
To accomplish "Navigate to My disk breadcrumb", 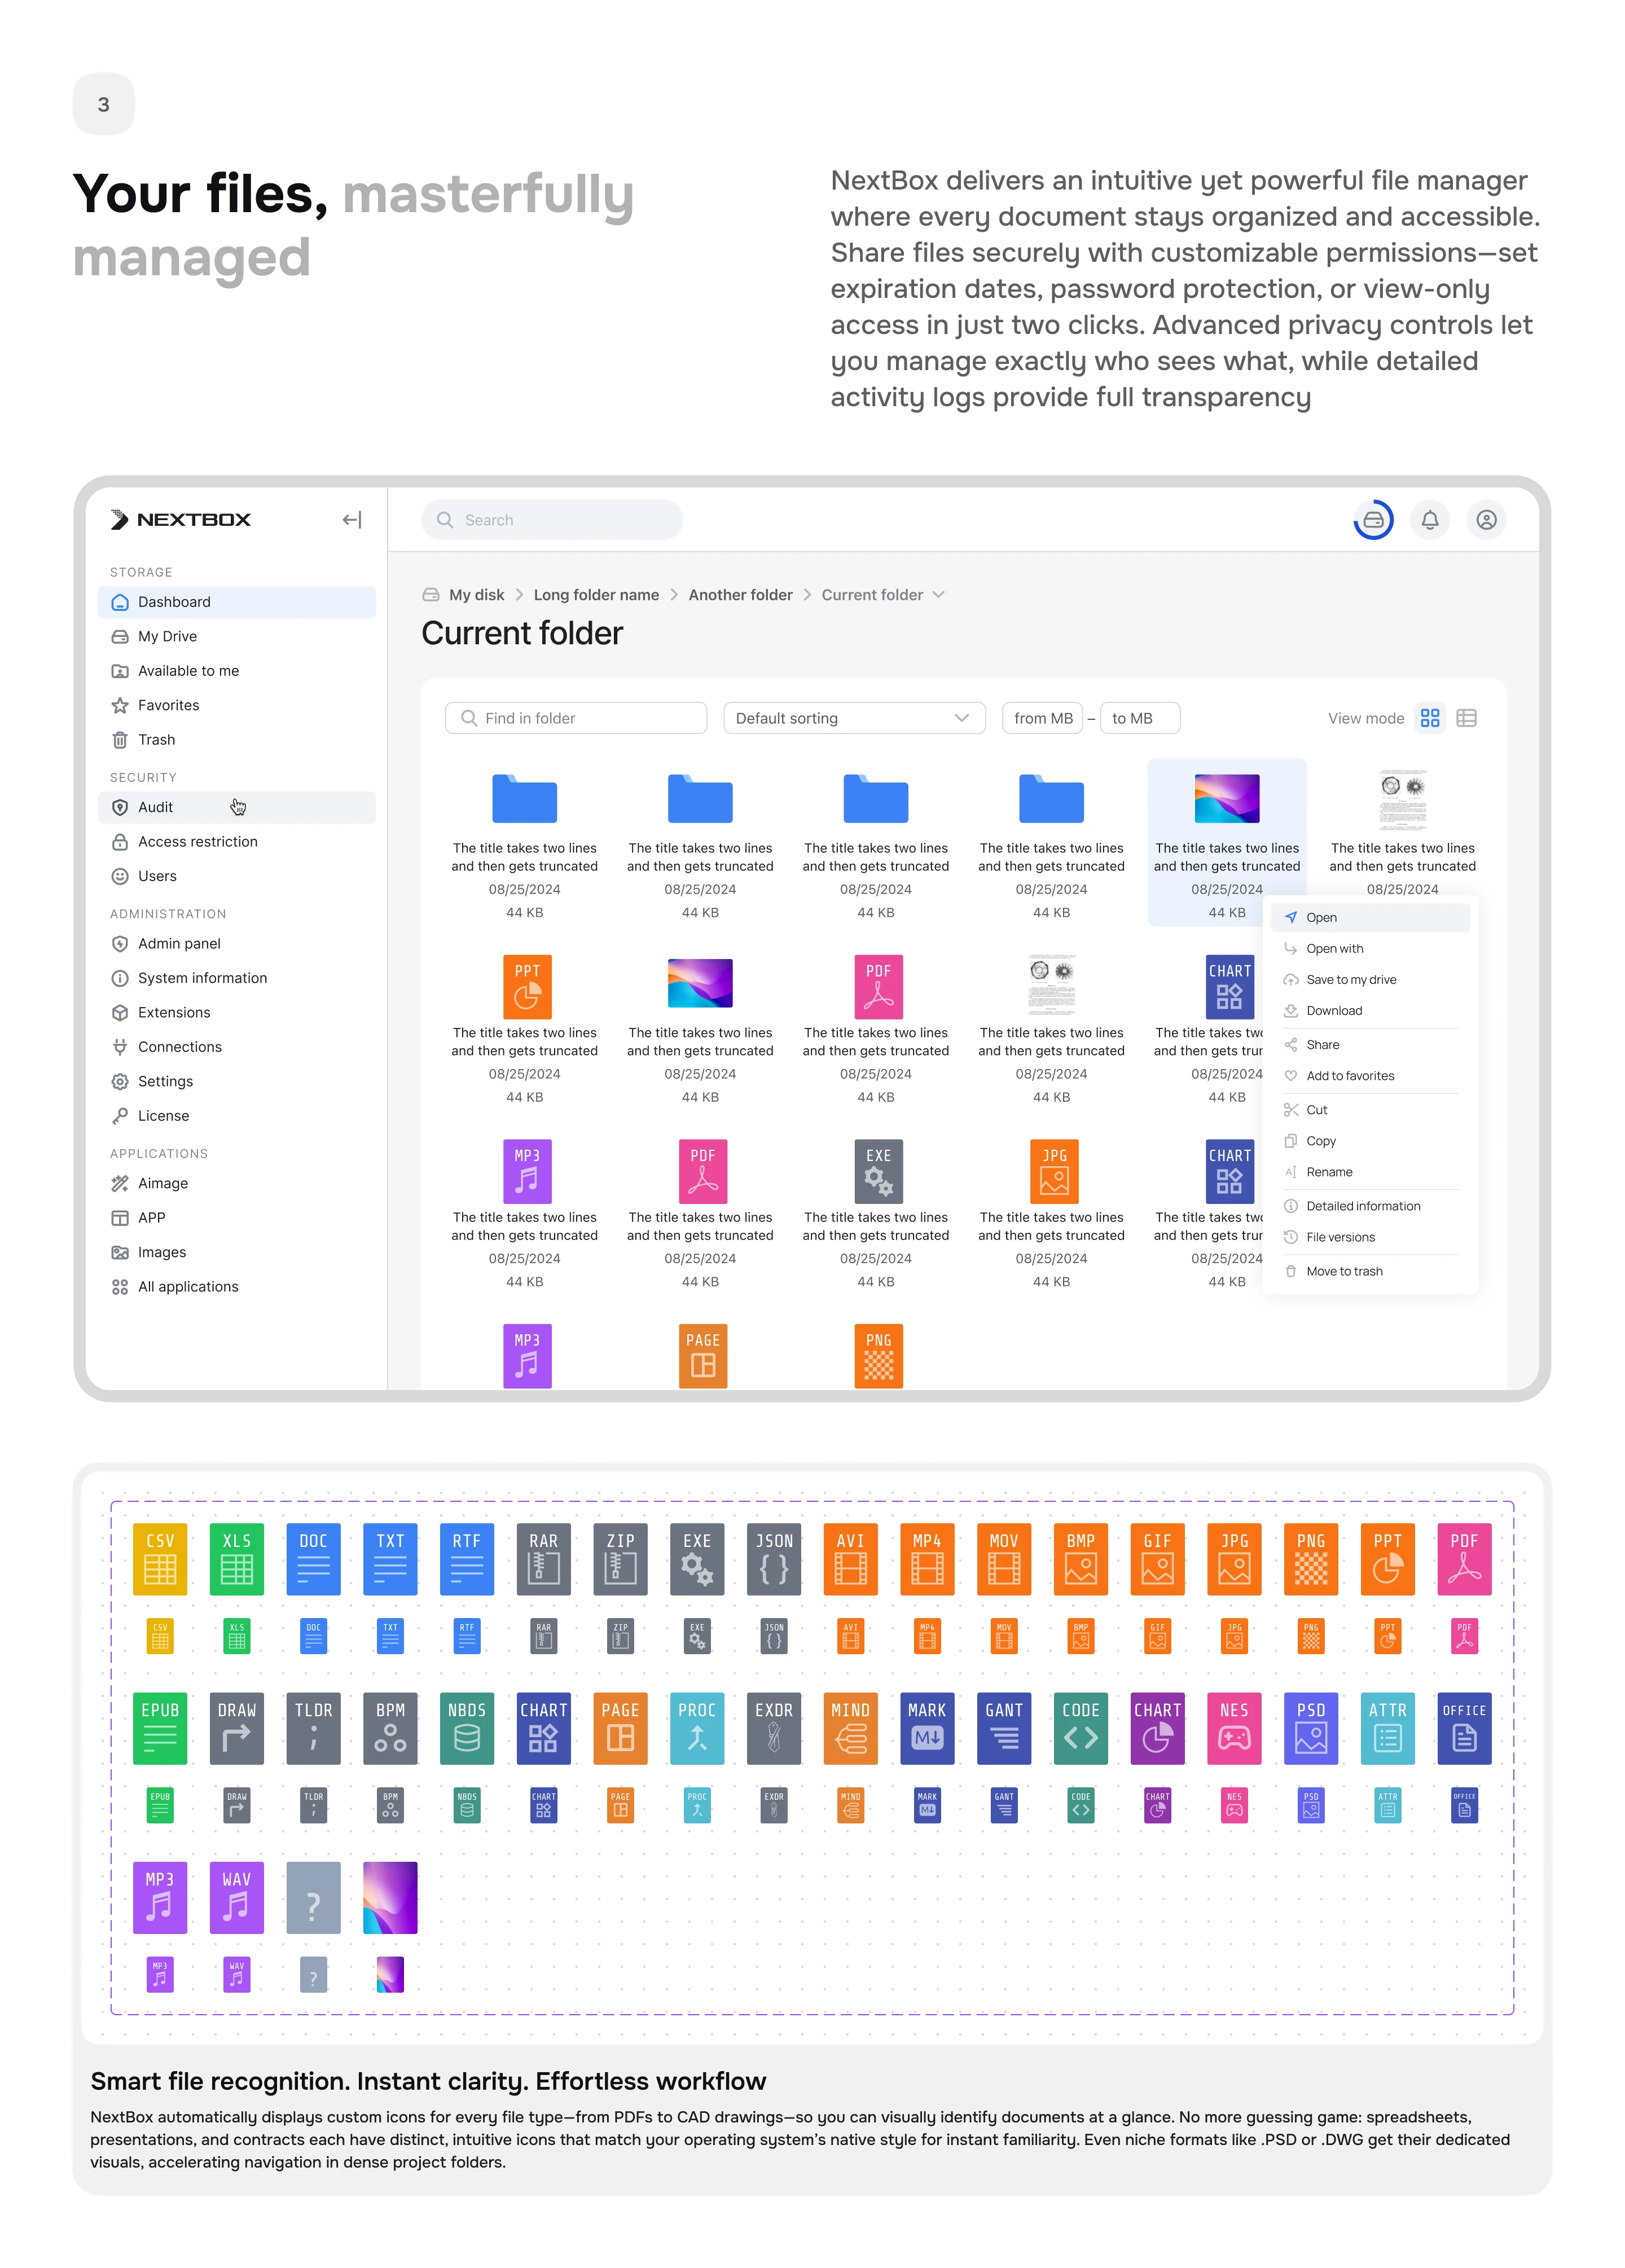I will tap(476, 595).
